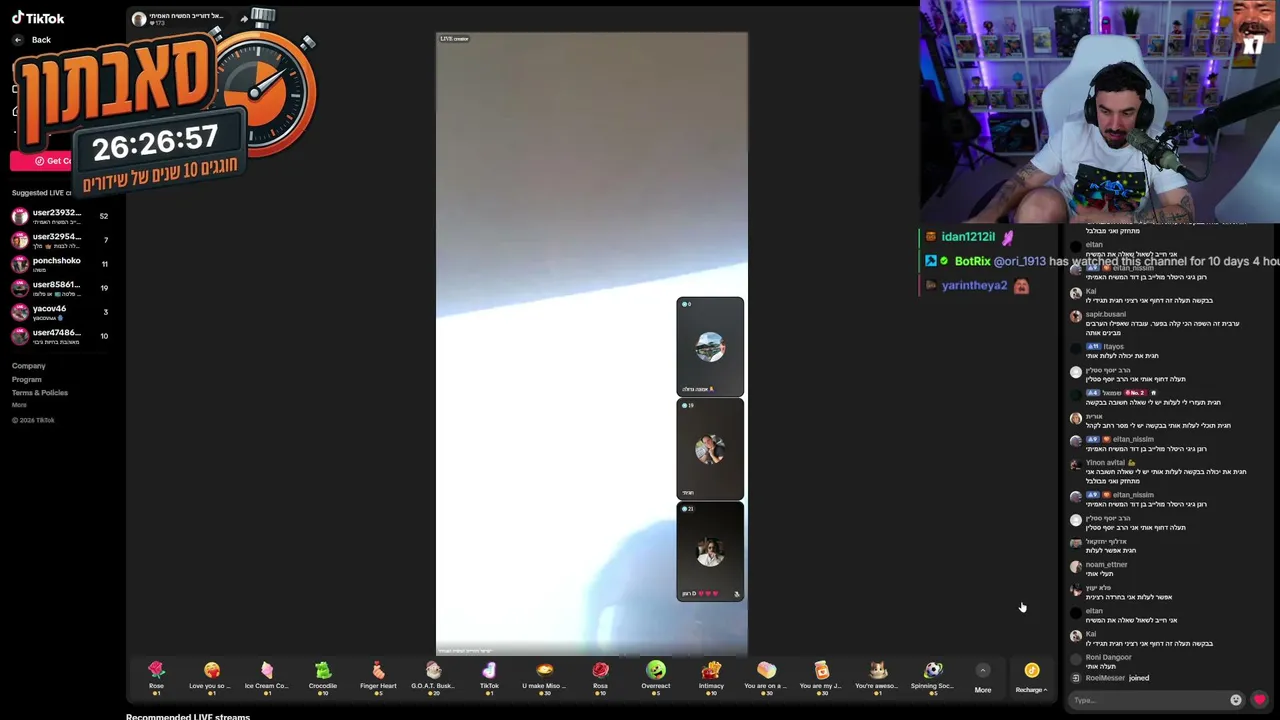1280x720 pixels.
Task: Select the bottom guest tile with hearts
Action: [x=710, y=552]
